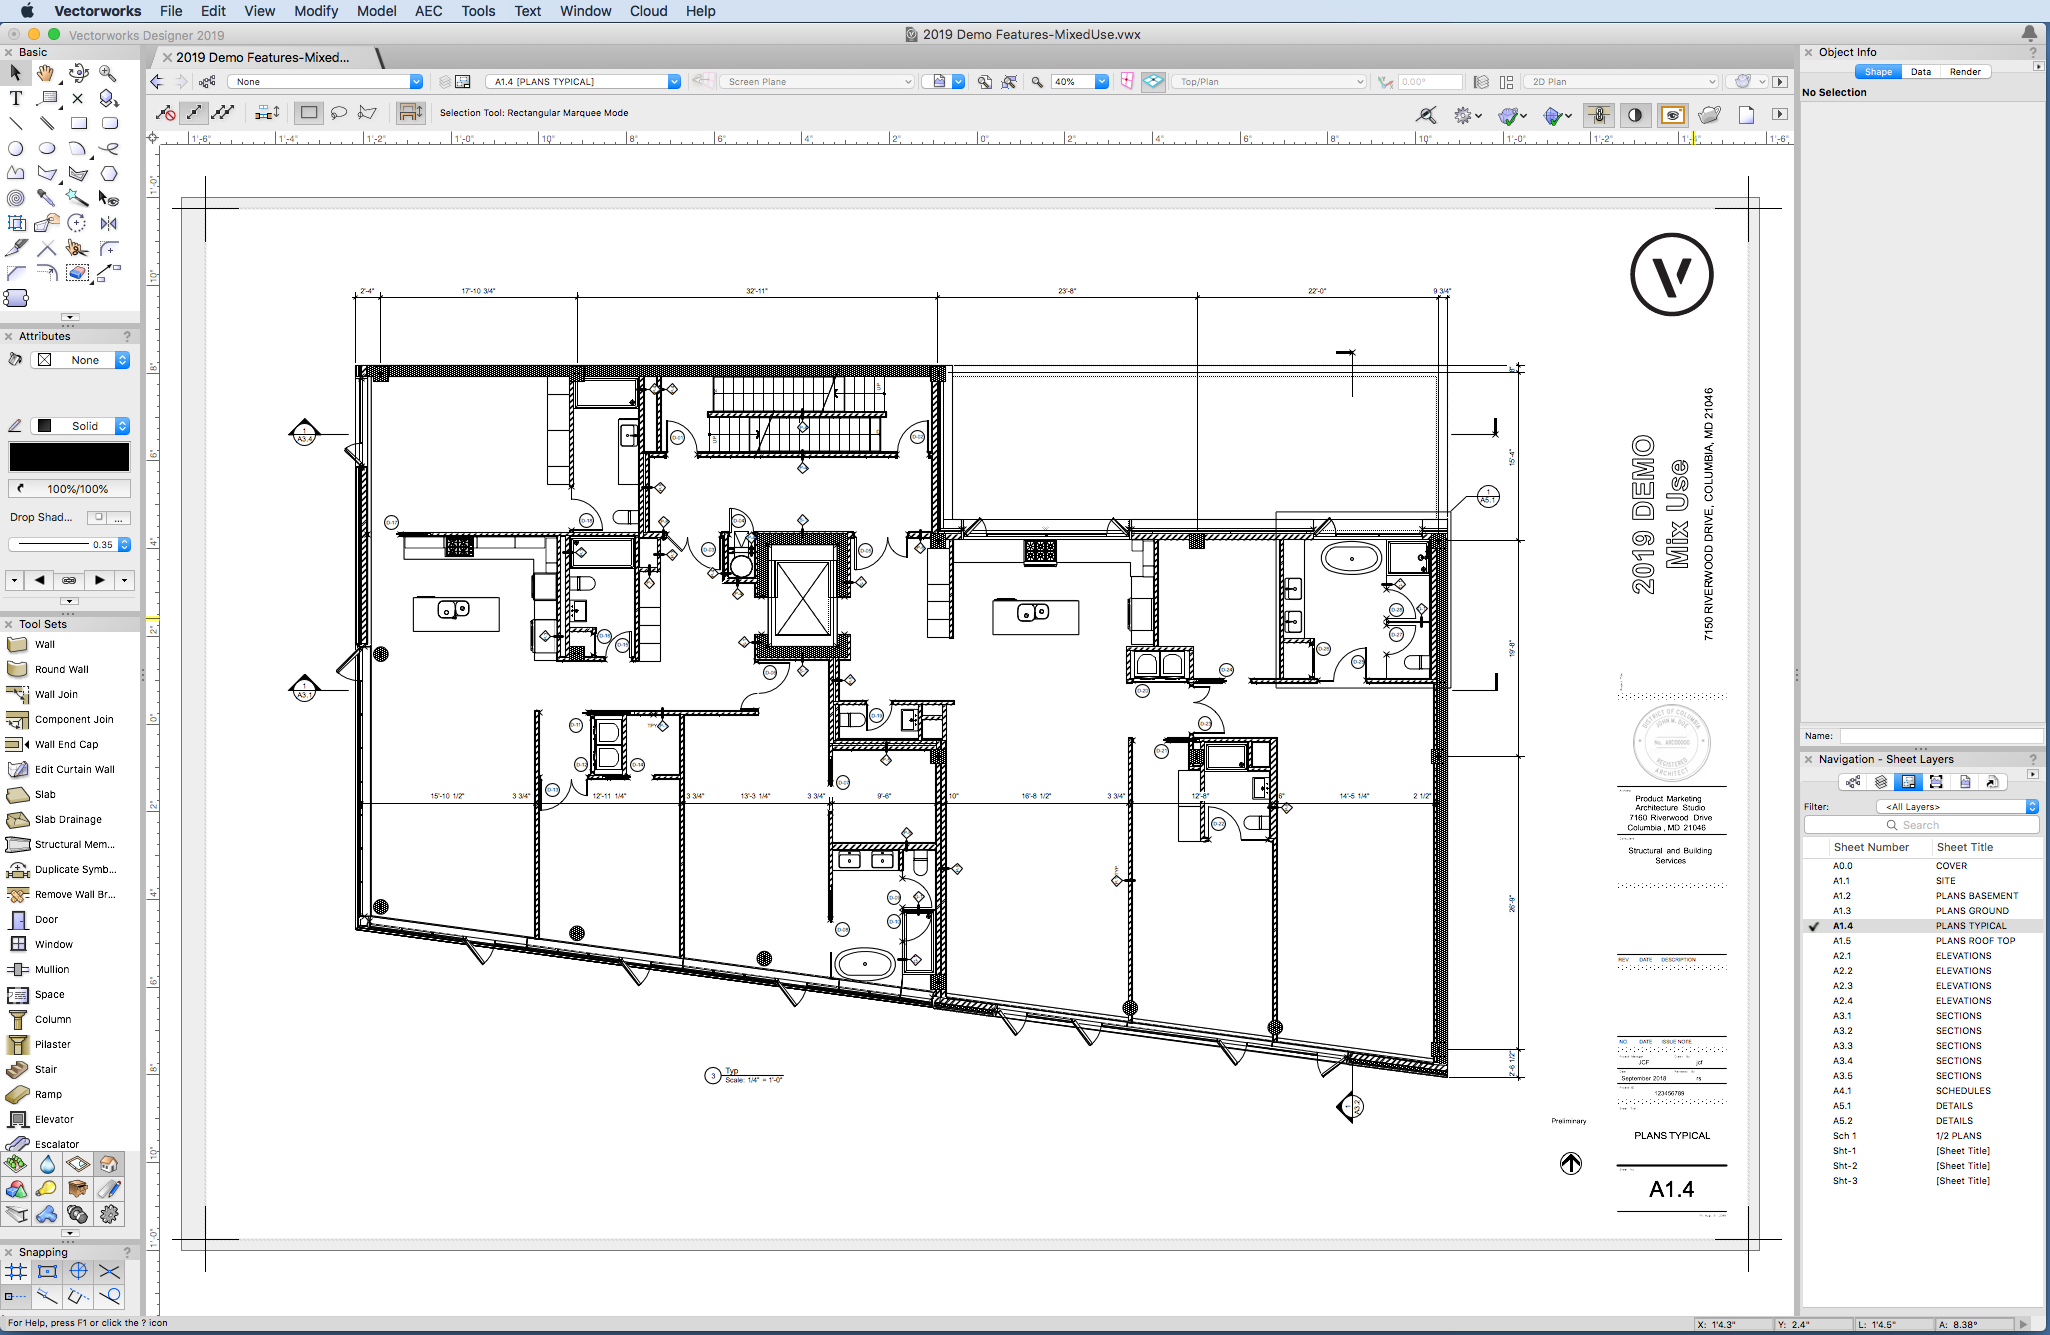Toggle Snap to Grid in Snapping palette

16,1272
